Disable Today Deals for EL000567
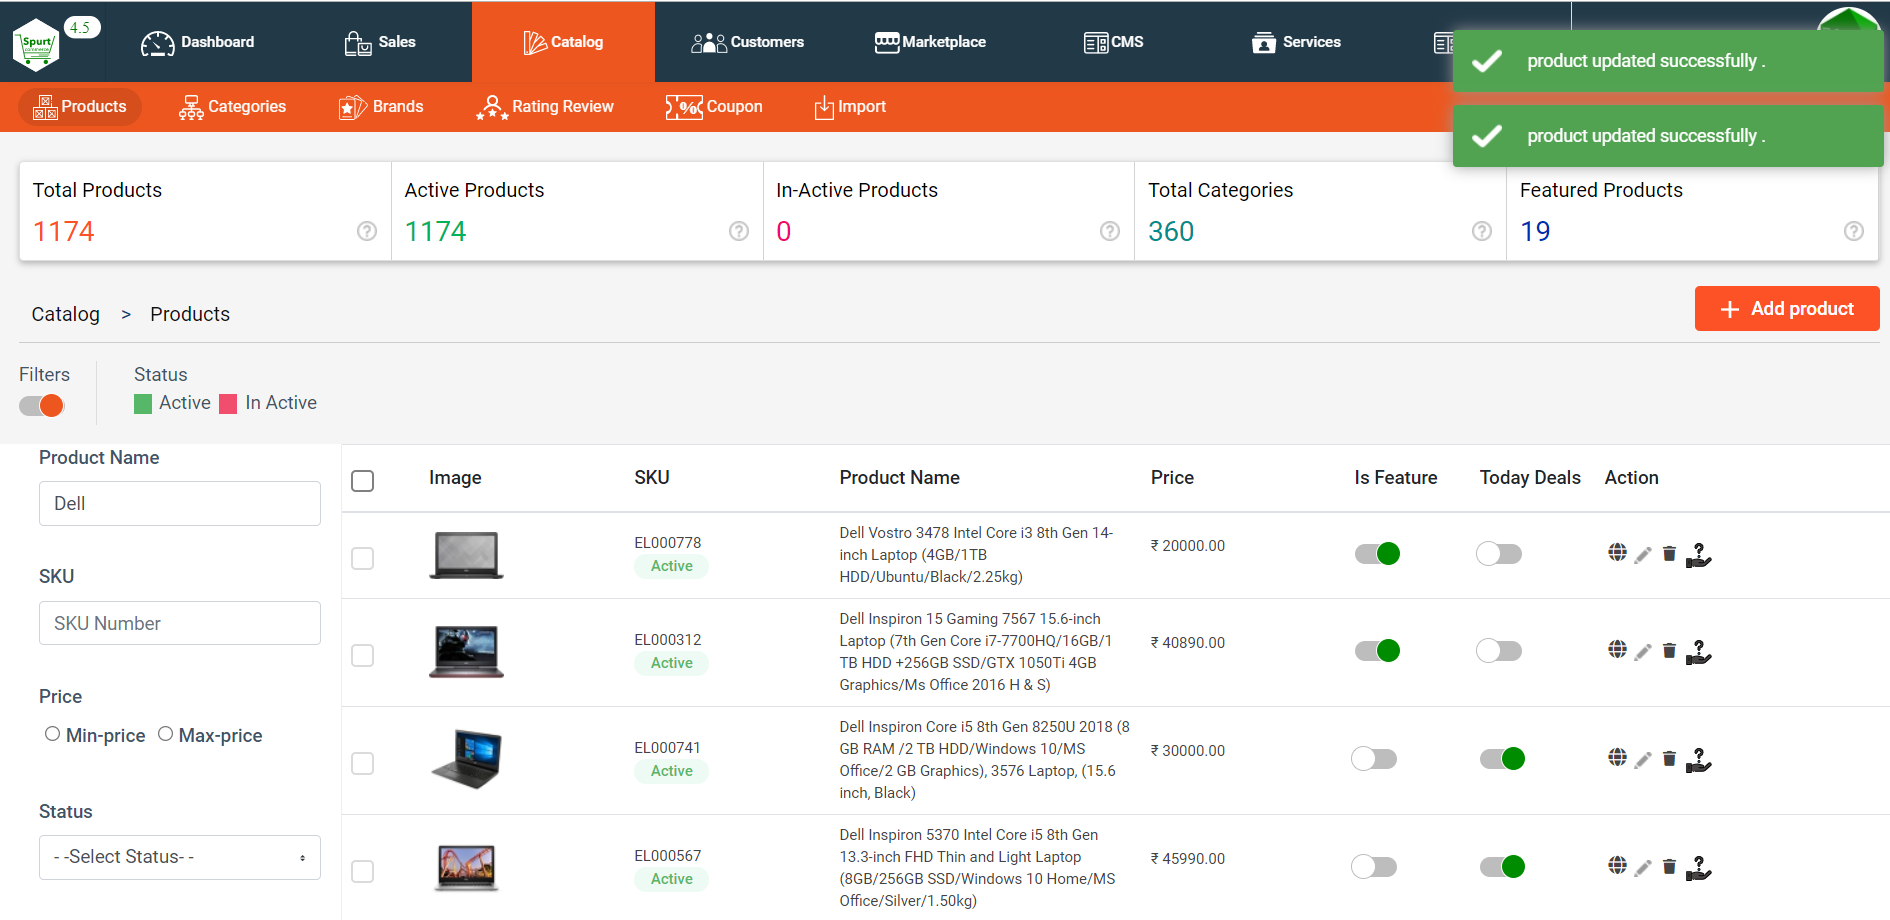1890x920 pixels. pyautogui.click(x=1503, y=867)
